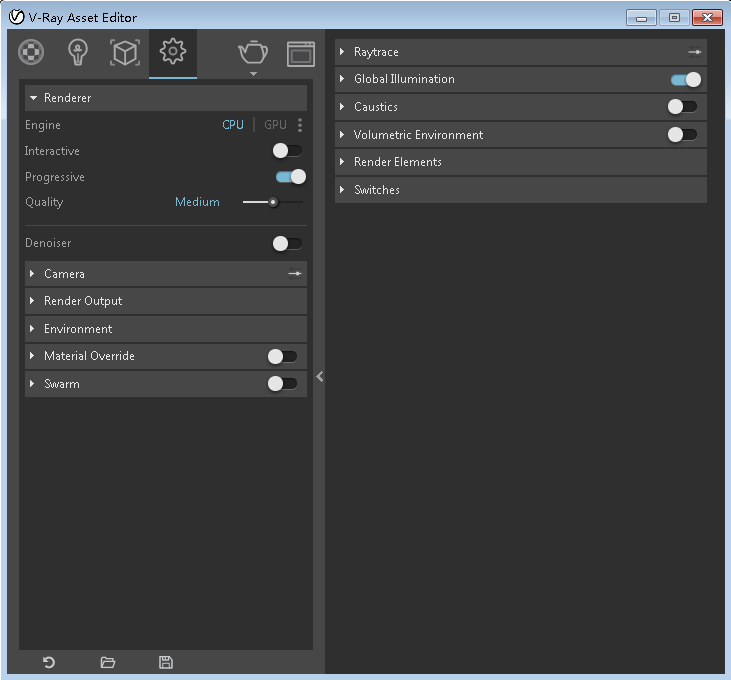Expand the Camera section

pos(64,274)
